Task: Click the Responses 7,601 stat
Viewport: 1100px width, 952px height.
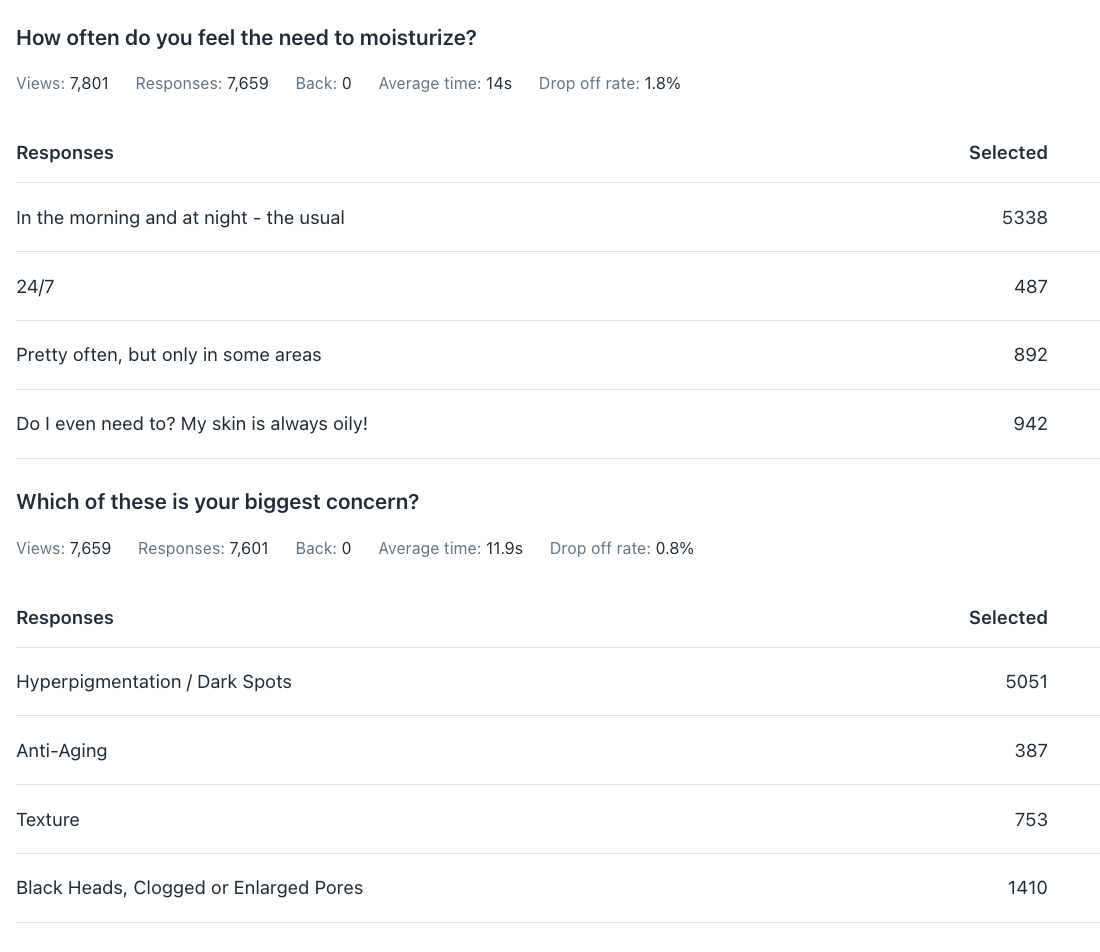Action: (x=203, y=549)
